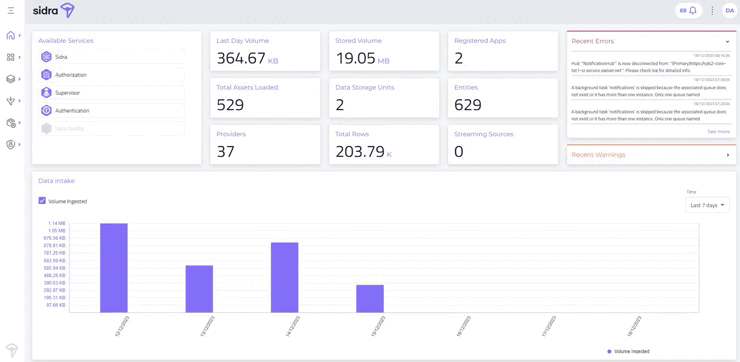The image size is (740, 362).
Task: Click the four-squares apps sidebar icon
Action: [10, 57]
